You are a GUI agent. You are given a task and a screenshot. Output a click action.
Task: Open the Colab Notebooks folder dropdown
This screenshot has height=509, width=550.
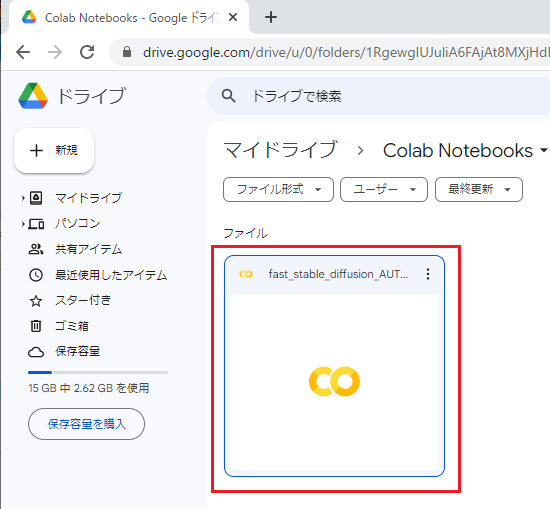544,150
